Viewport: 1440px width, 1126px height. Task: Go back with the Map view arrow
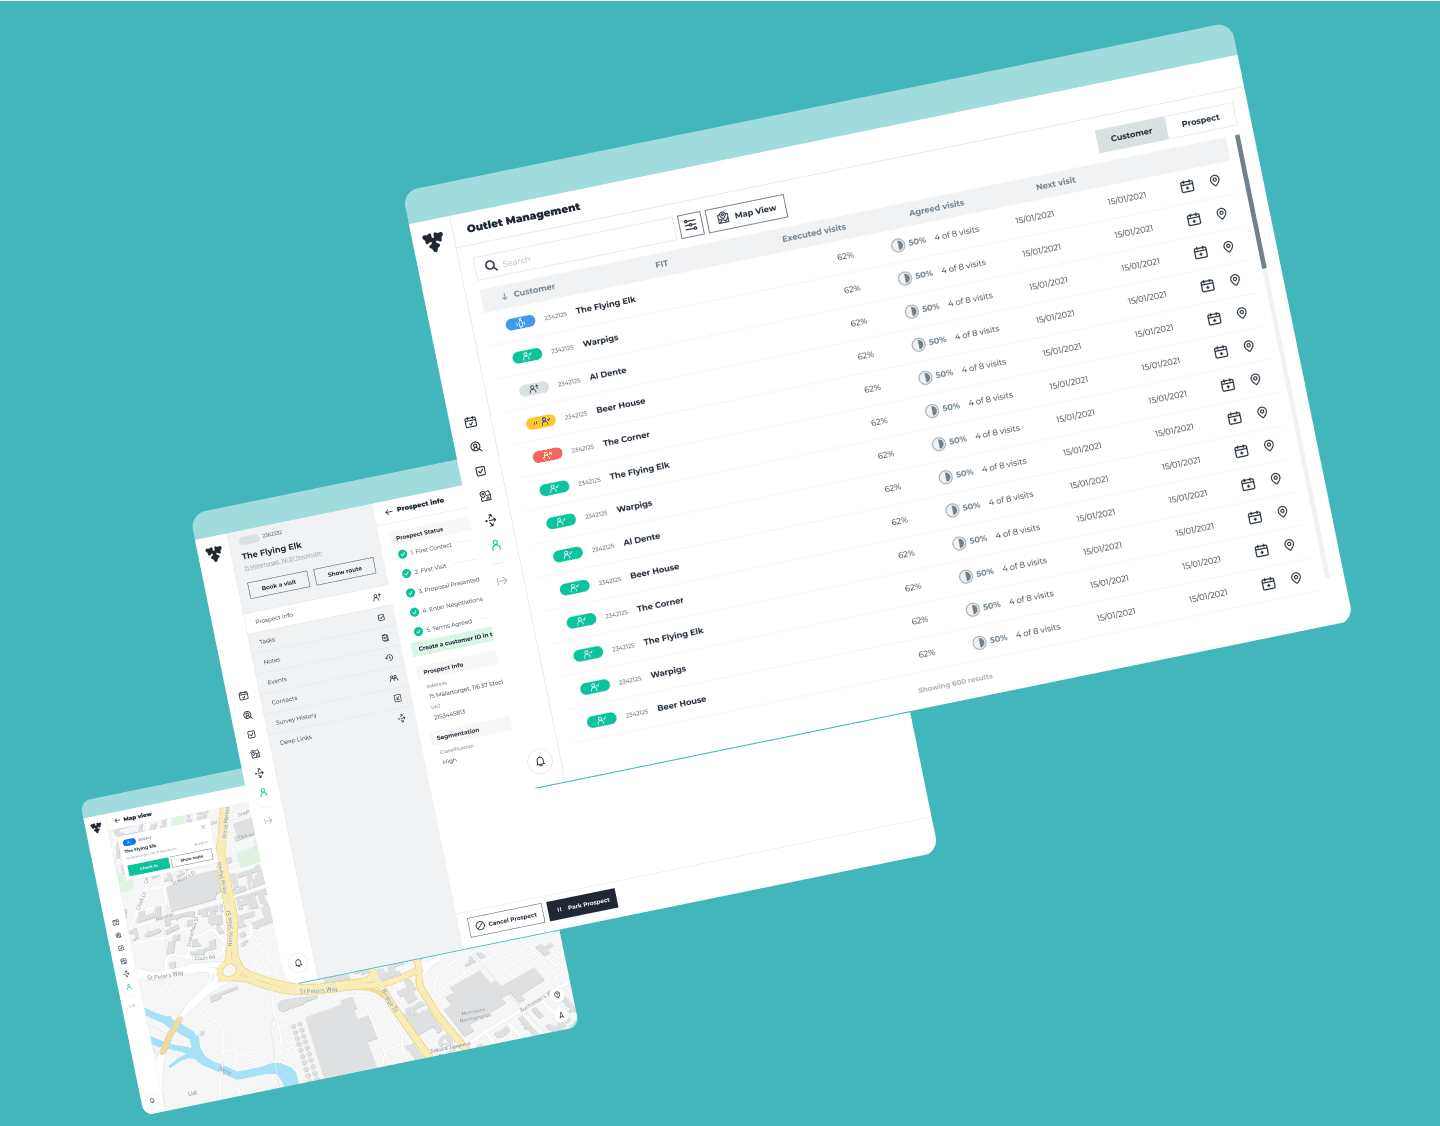click(x=117, y=820)
